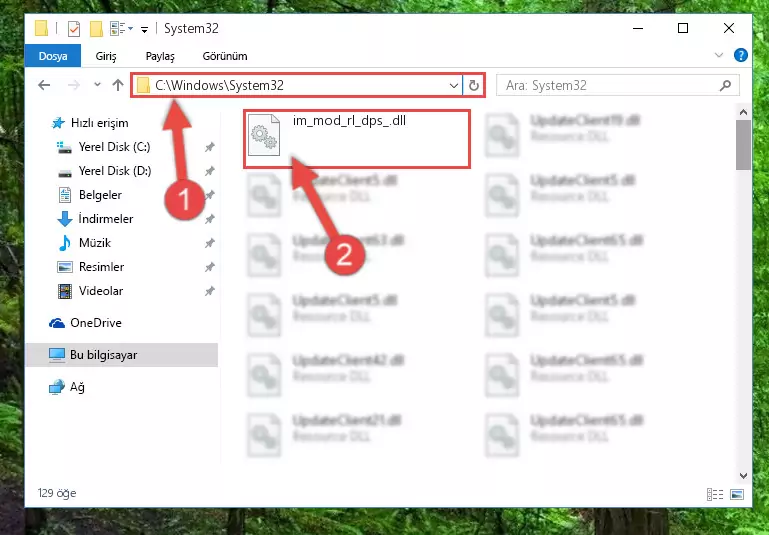Refresh the System32 folder
Screen dimensions: 769x535
point(473,86)
